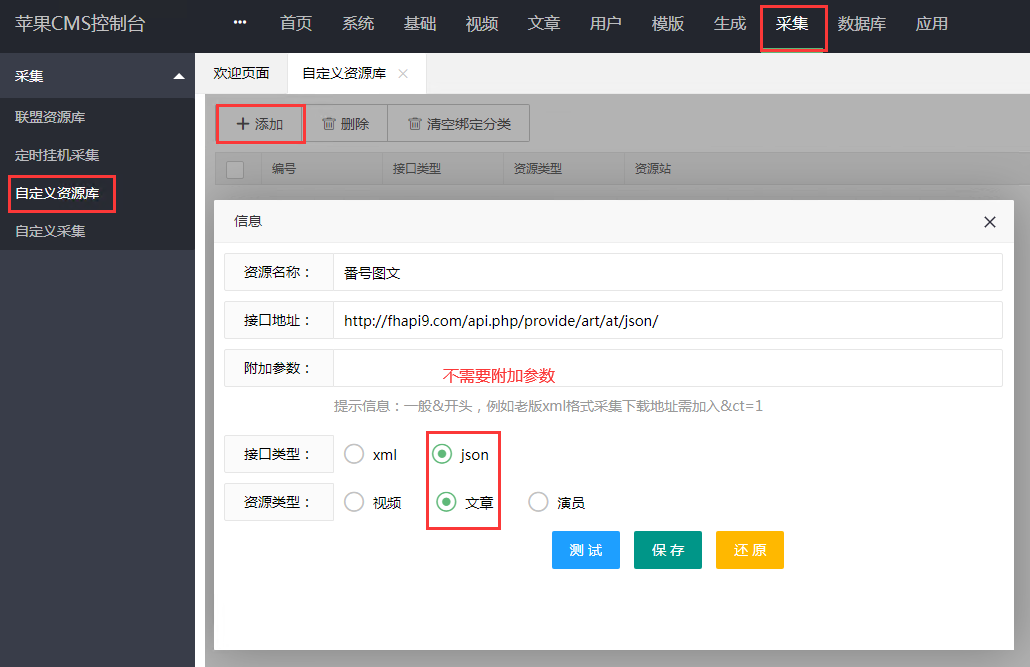Select the xml interface type radio

pos(354,454)
